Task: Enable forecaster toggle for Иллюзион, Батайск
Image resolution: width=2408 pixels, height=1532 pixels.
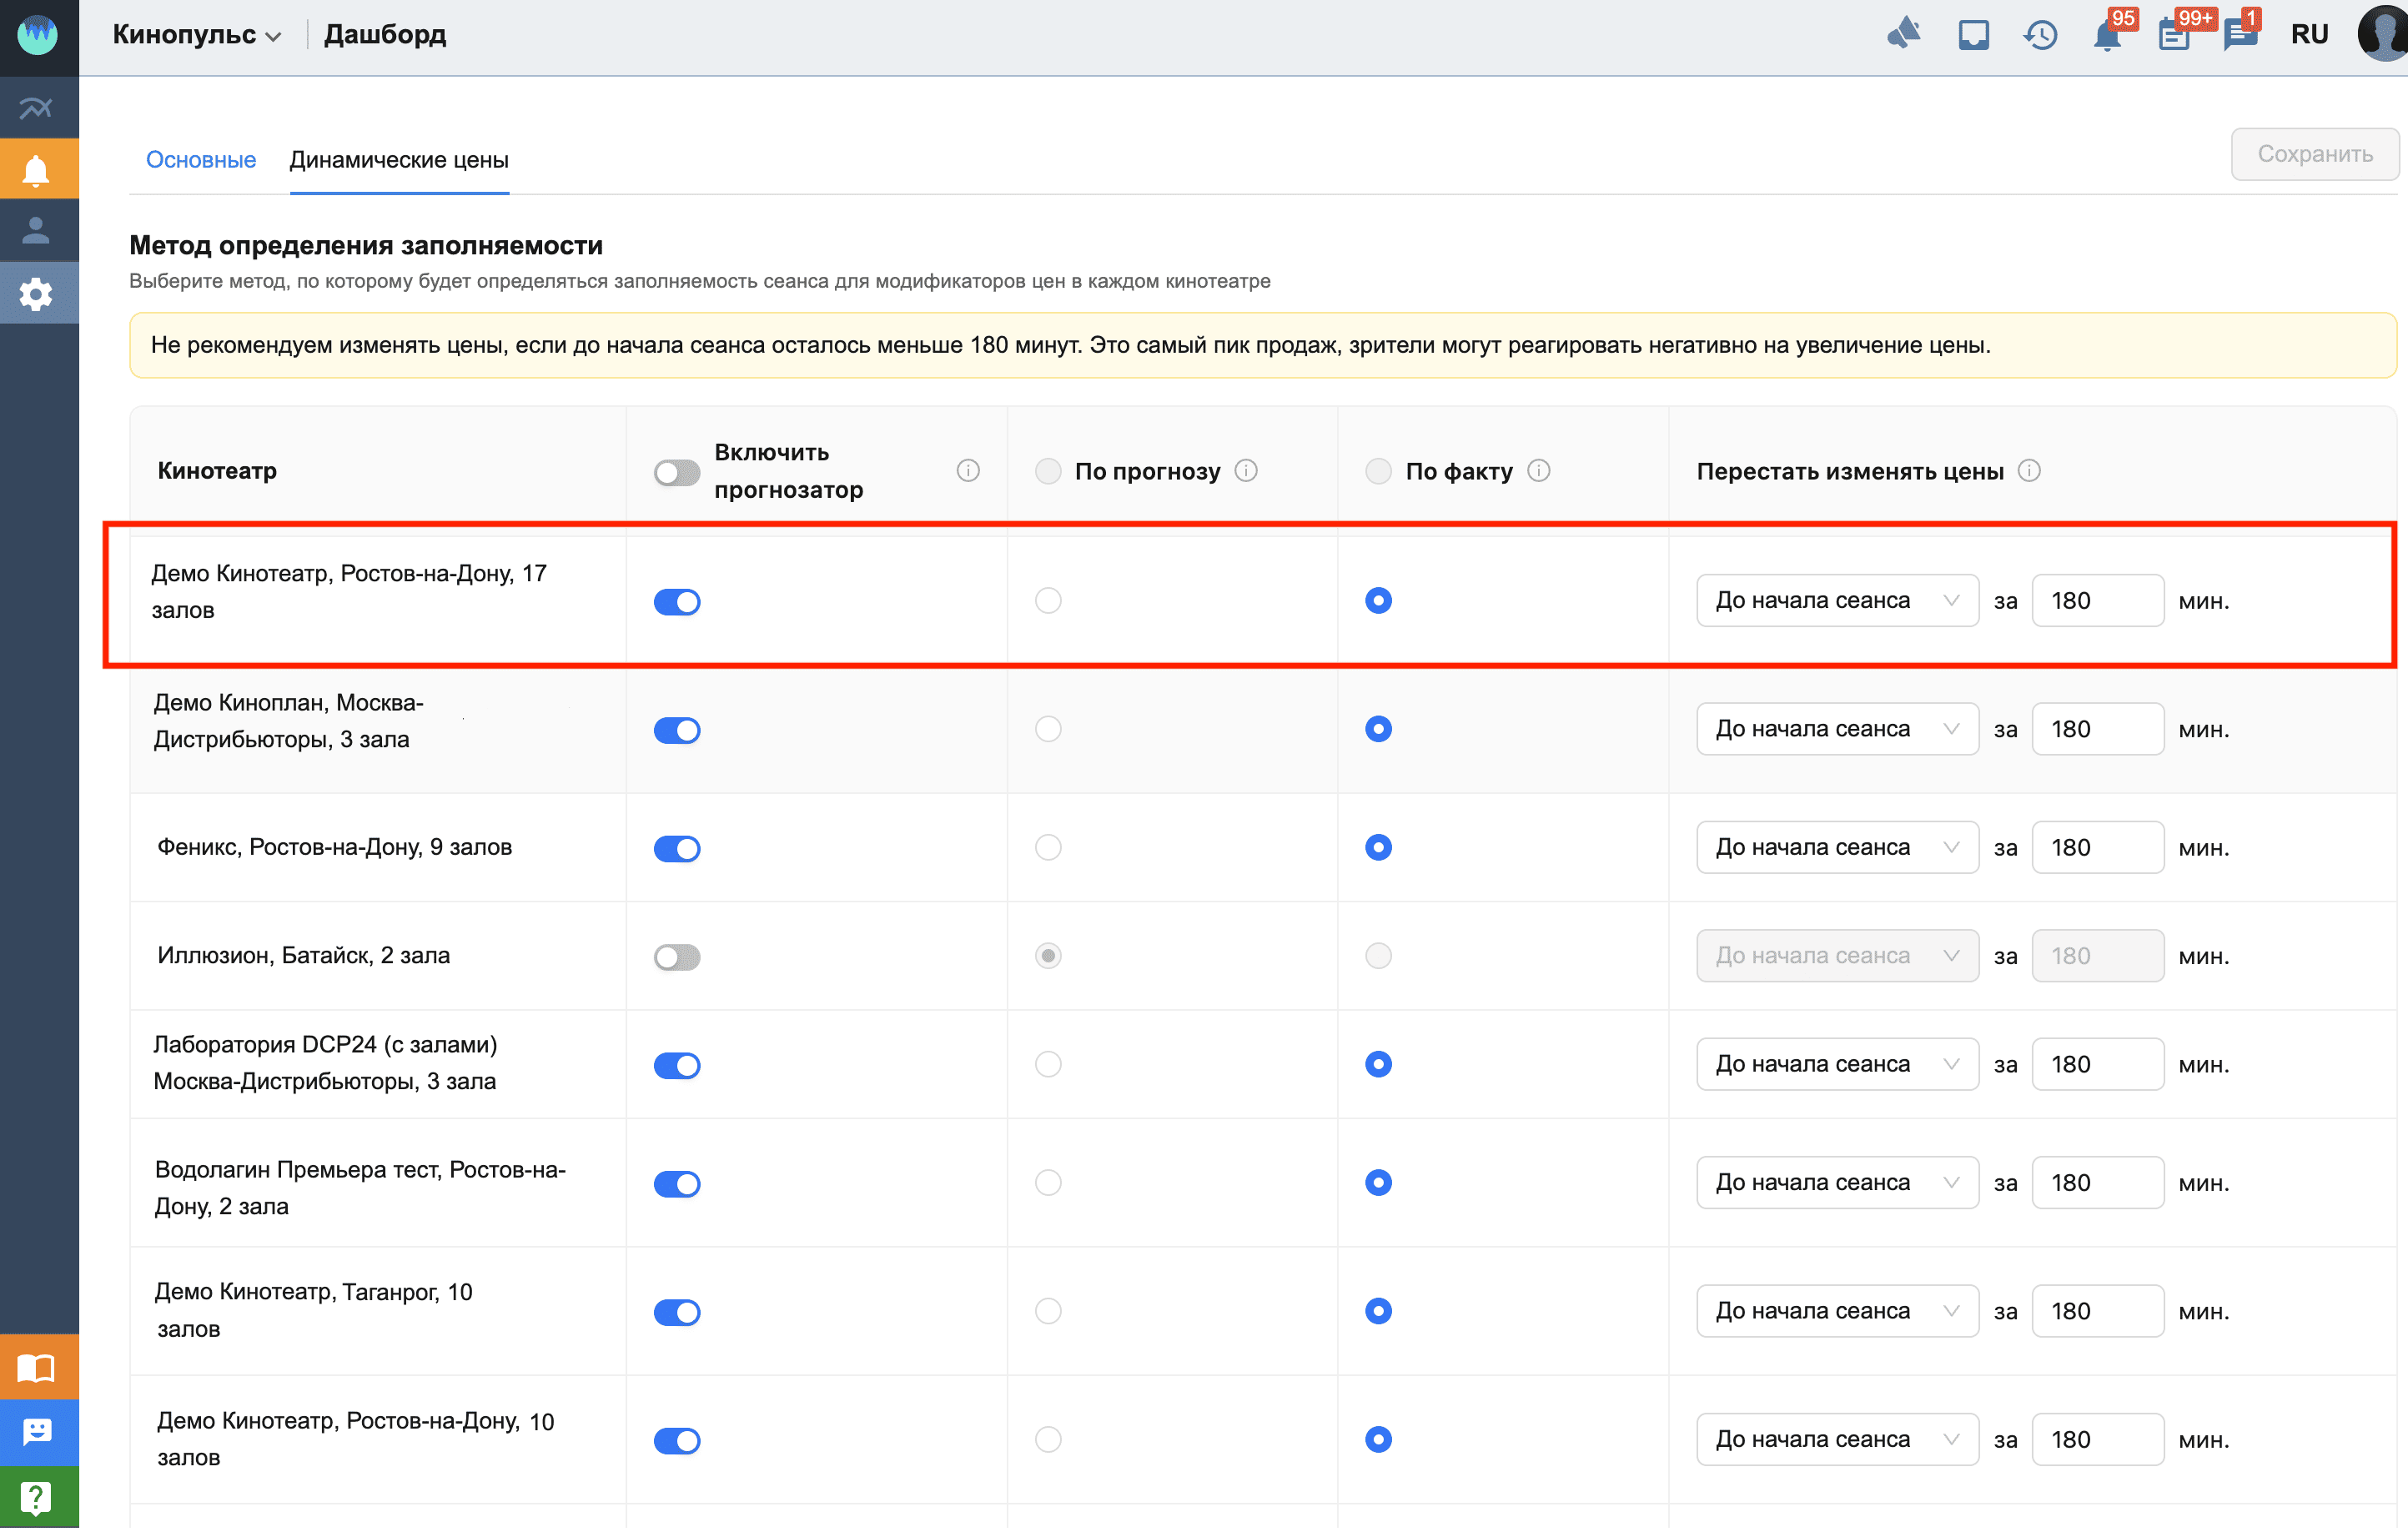Action: [677, 957]
